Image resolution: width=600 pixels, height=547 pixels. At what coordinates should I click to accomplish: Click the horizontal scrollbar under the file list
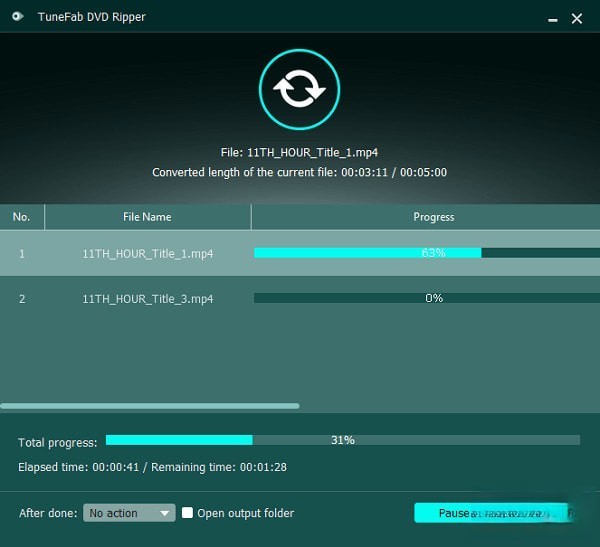[x=150, y=406]
